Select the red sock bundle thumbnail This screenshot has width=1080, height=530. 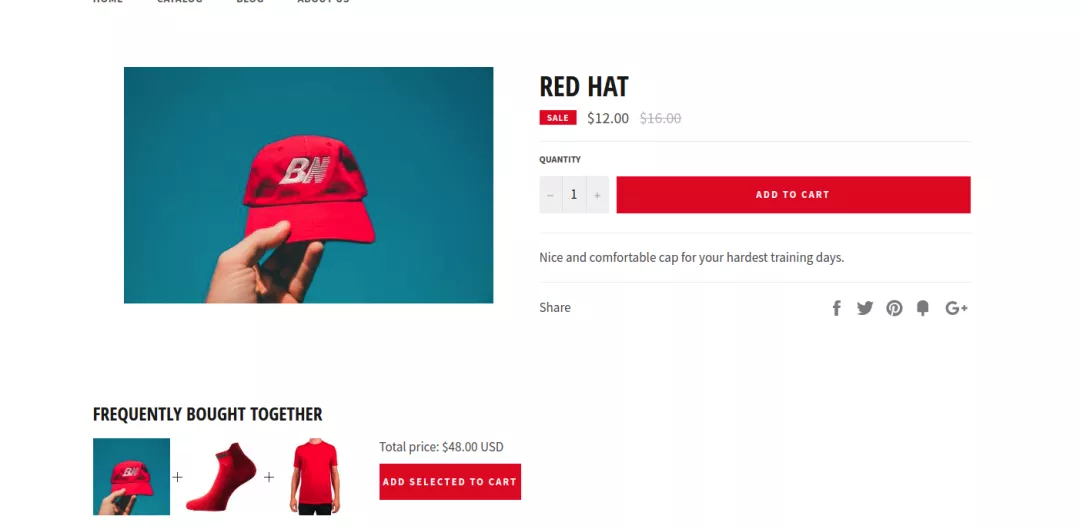(x=220, y=476)
